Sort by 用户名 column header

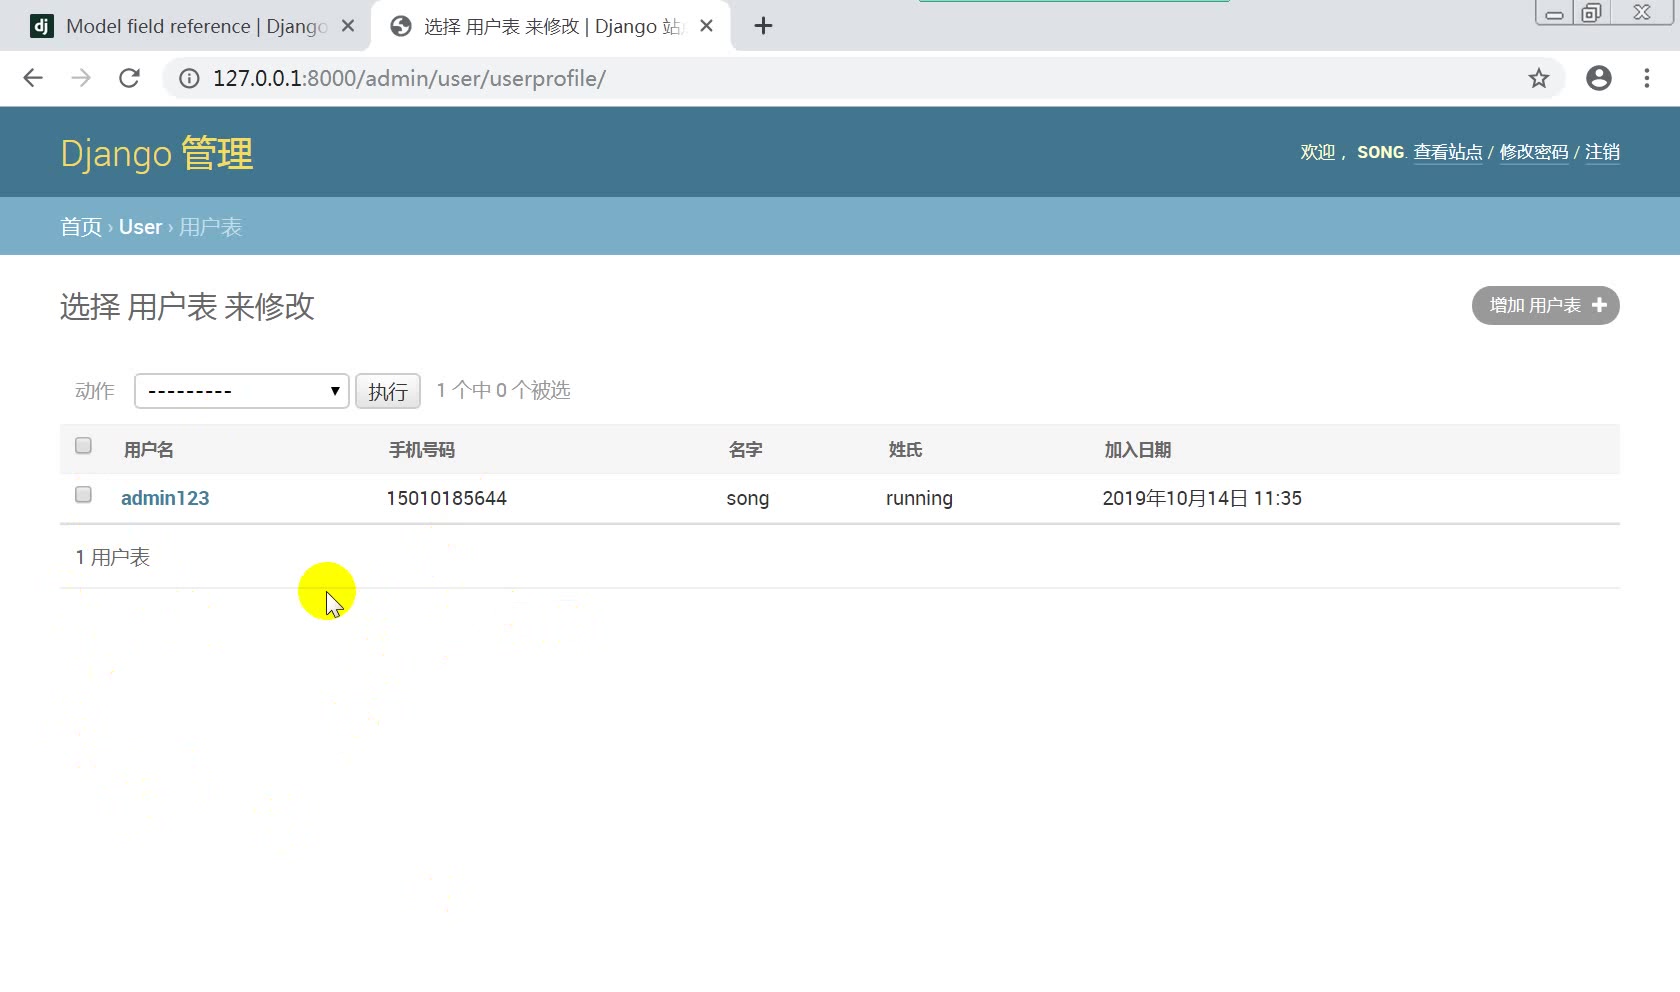(x=149, y=450)
